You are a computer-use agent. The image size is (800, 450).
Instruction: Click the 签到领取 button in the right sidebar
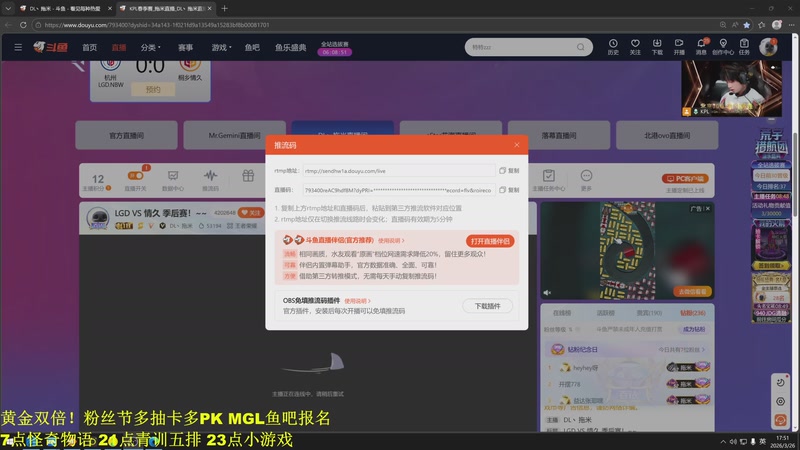pyautogui.click(x=770, y=266)
